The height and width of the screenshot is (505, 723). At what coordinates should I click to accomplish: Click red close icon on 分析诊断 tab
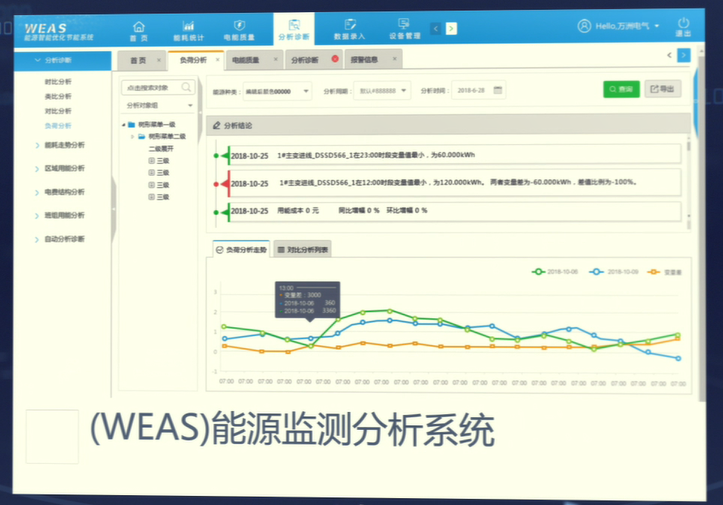(x=335, y=59)
